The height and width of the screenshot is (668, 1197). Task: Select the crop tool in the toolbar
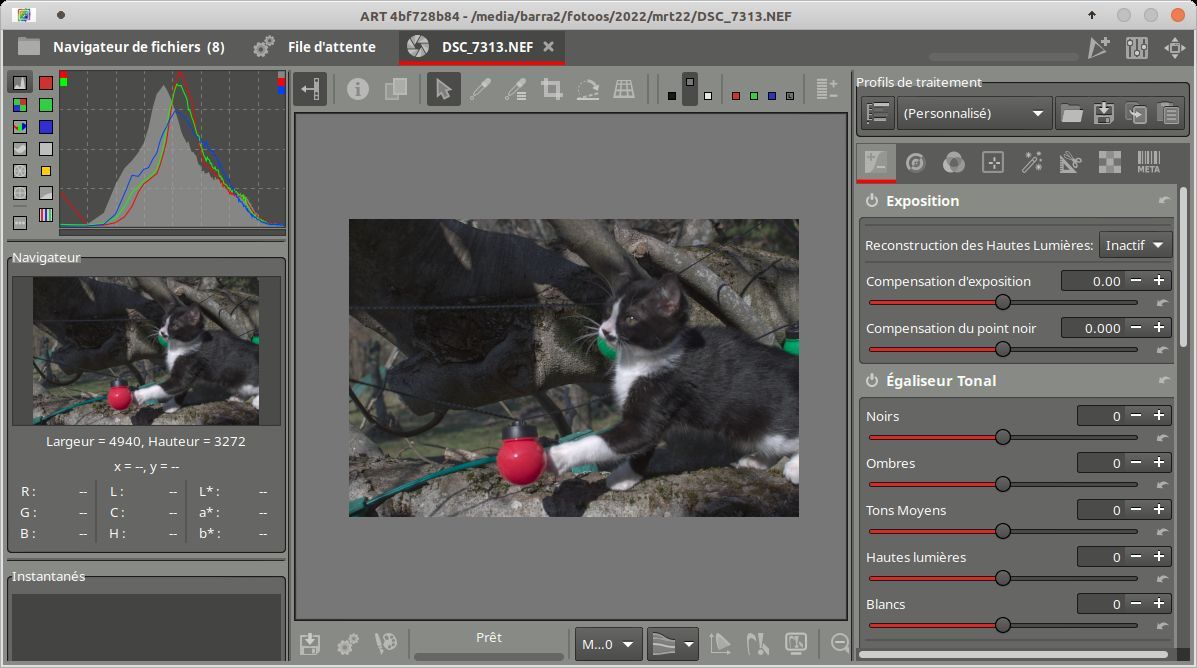click(x=551, y=89)
